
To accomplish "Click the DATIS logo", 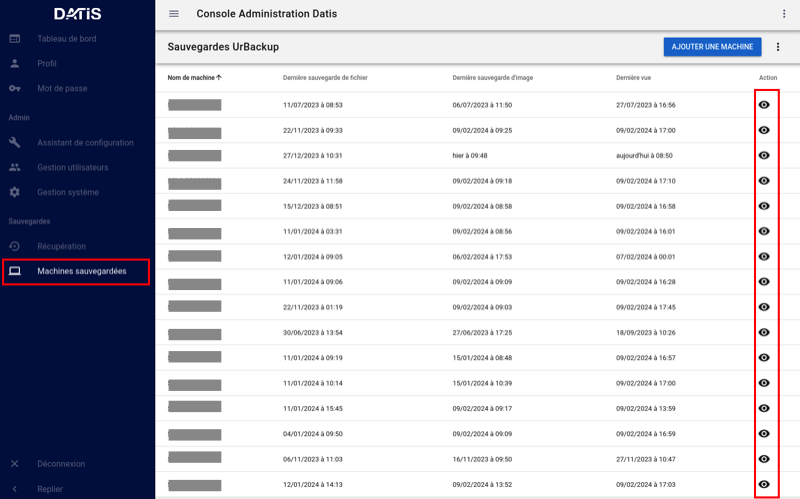I will pyautogui.click(x=78, y=14).
